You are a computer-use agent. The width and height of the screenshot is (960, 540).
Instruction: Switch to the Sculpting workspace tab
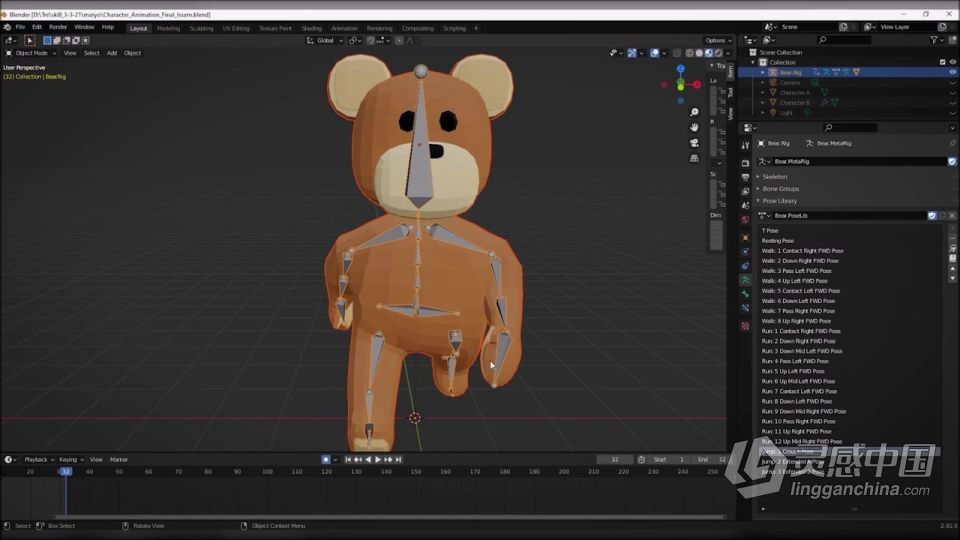(201, 28)
